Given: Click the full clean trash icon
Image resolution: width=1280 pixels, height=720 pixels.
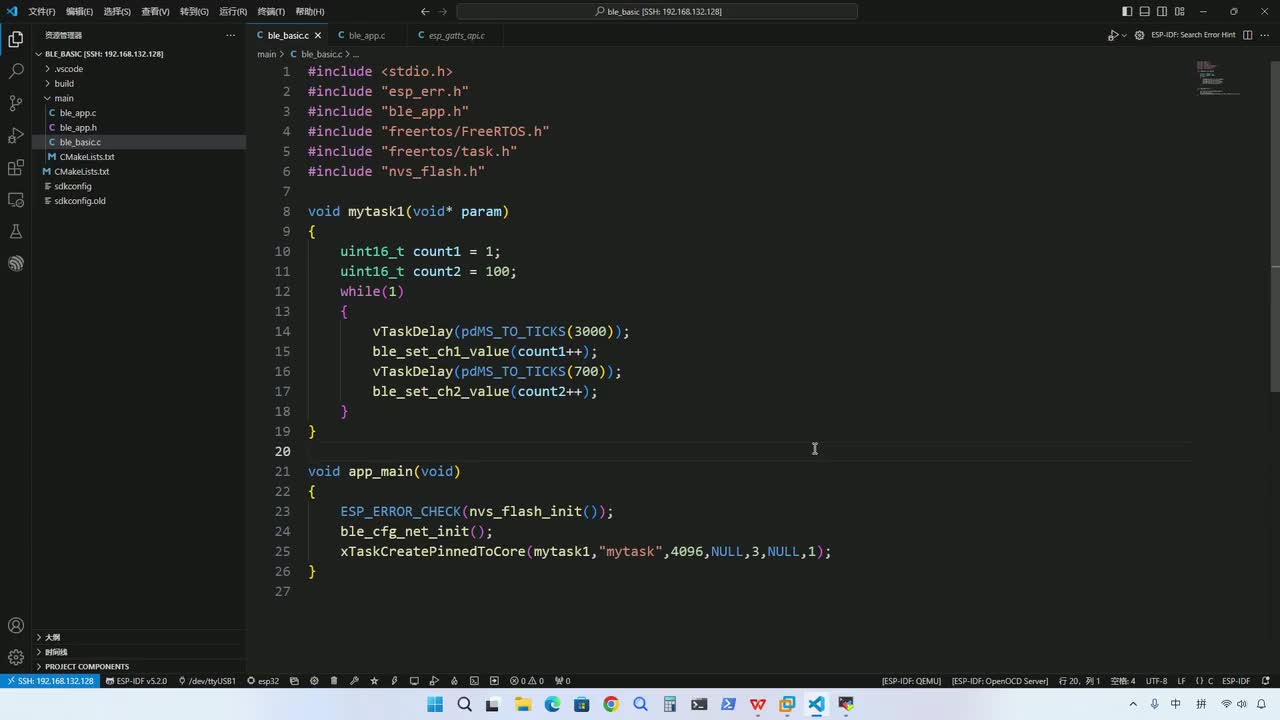Looking at the screenshot, I should pos(334,681).
